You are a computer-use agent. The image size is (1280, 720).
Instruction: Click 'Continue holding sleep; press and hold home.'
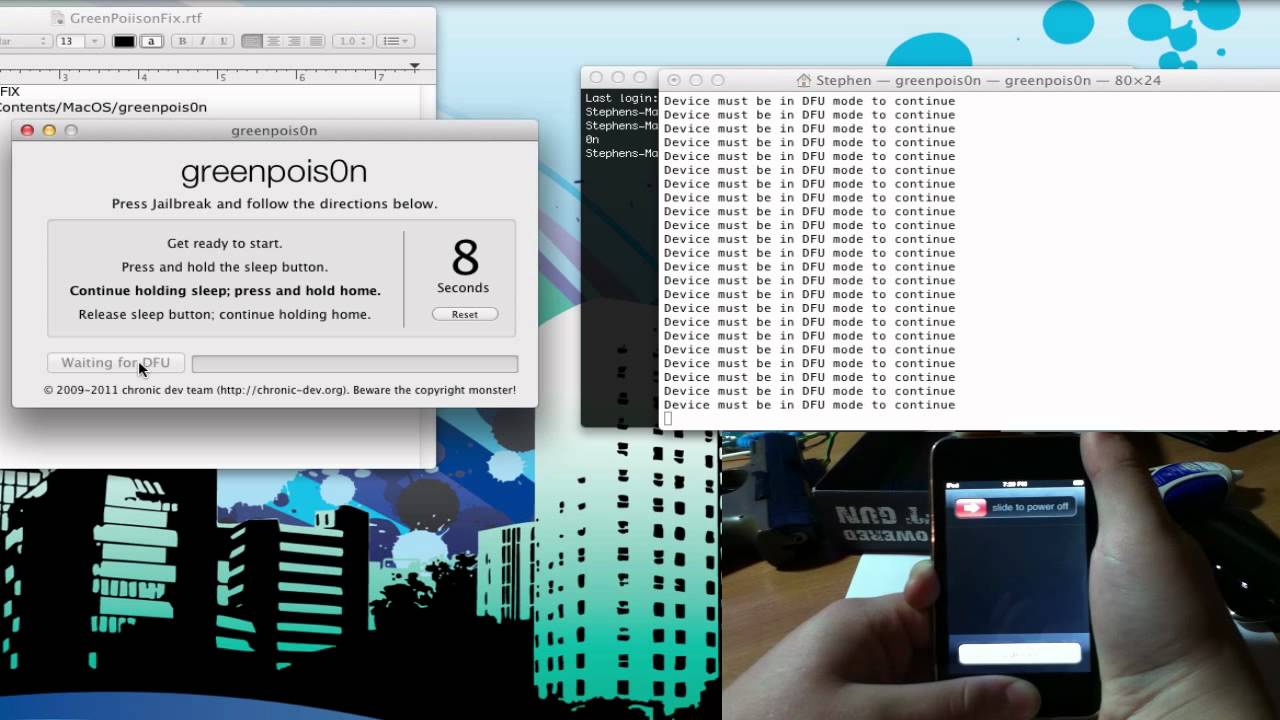click(x=225, y=291)
